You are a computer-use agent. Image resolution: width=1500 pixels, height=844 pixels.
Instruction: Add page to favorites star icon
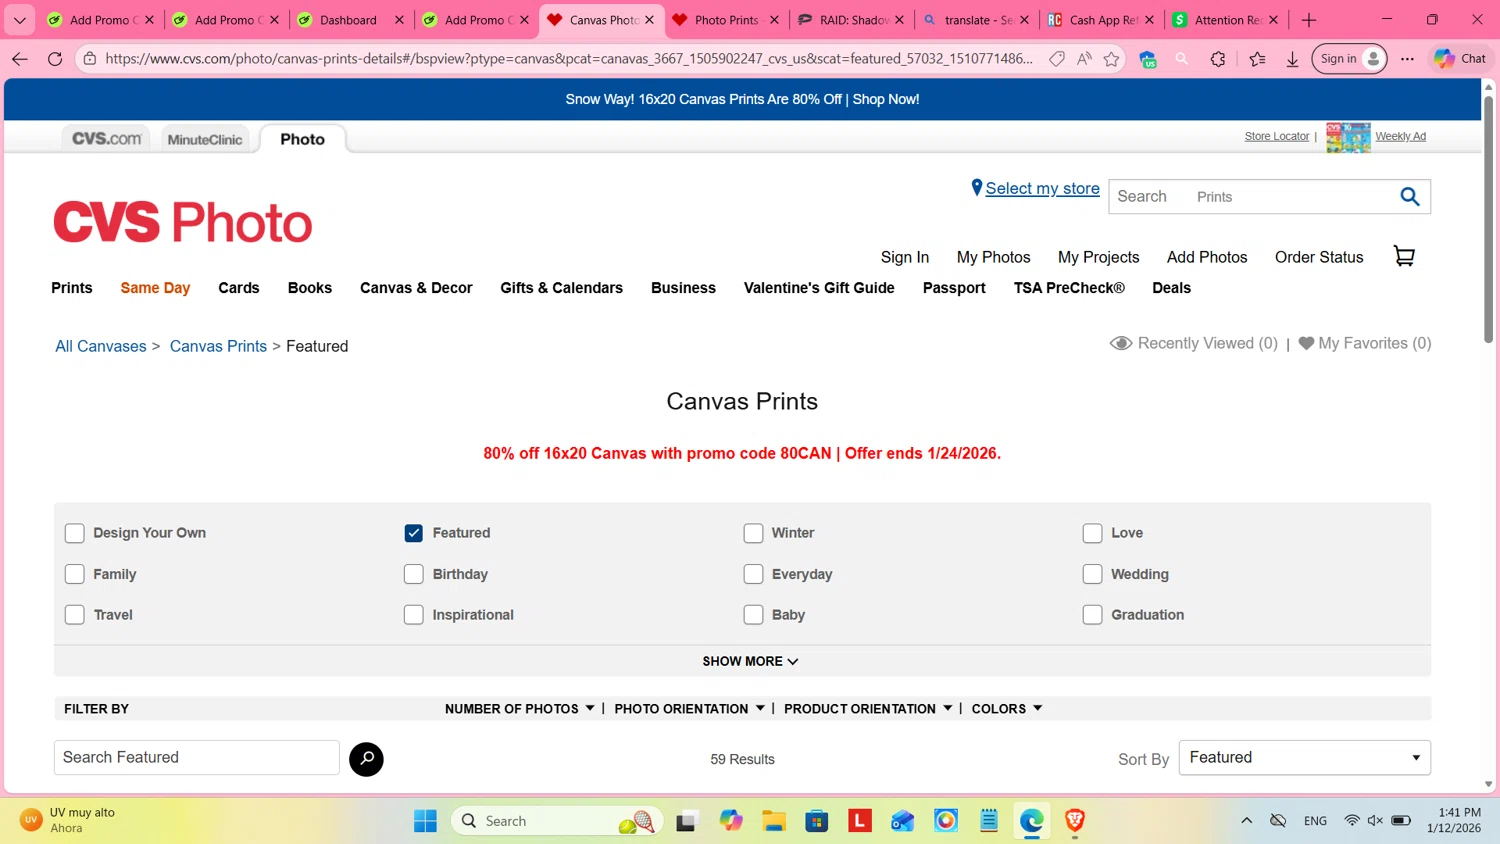coord(1111,59)
